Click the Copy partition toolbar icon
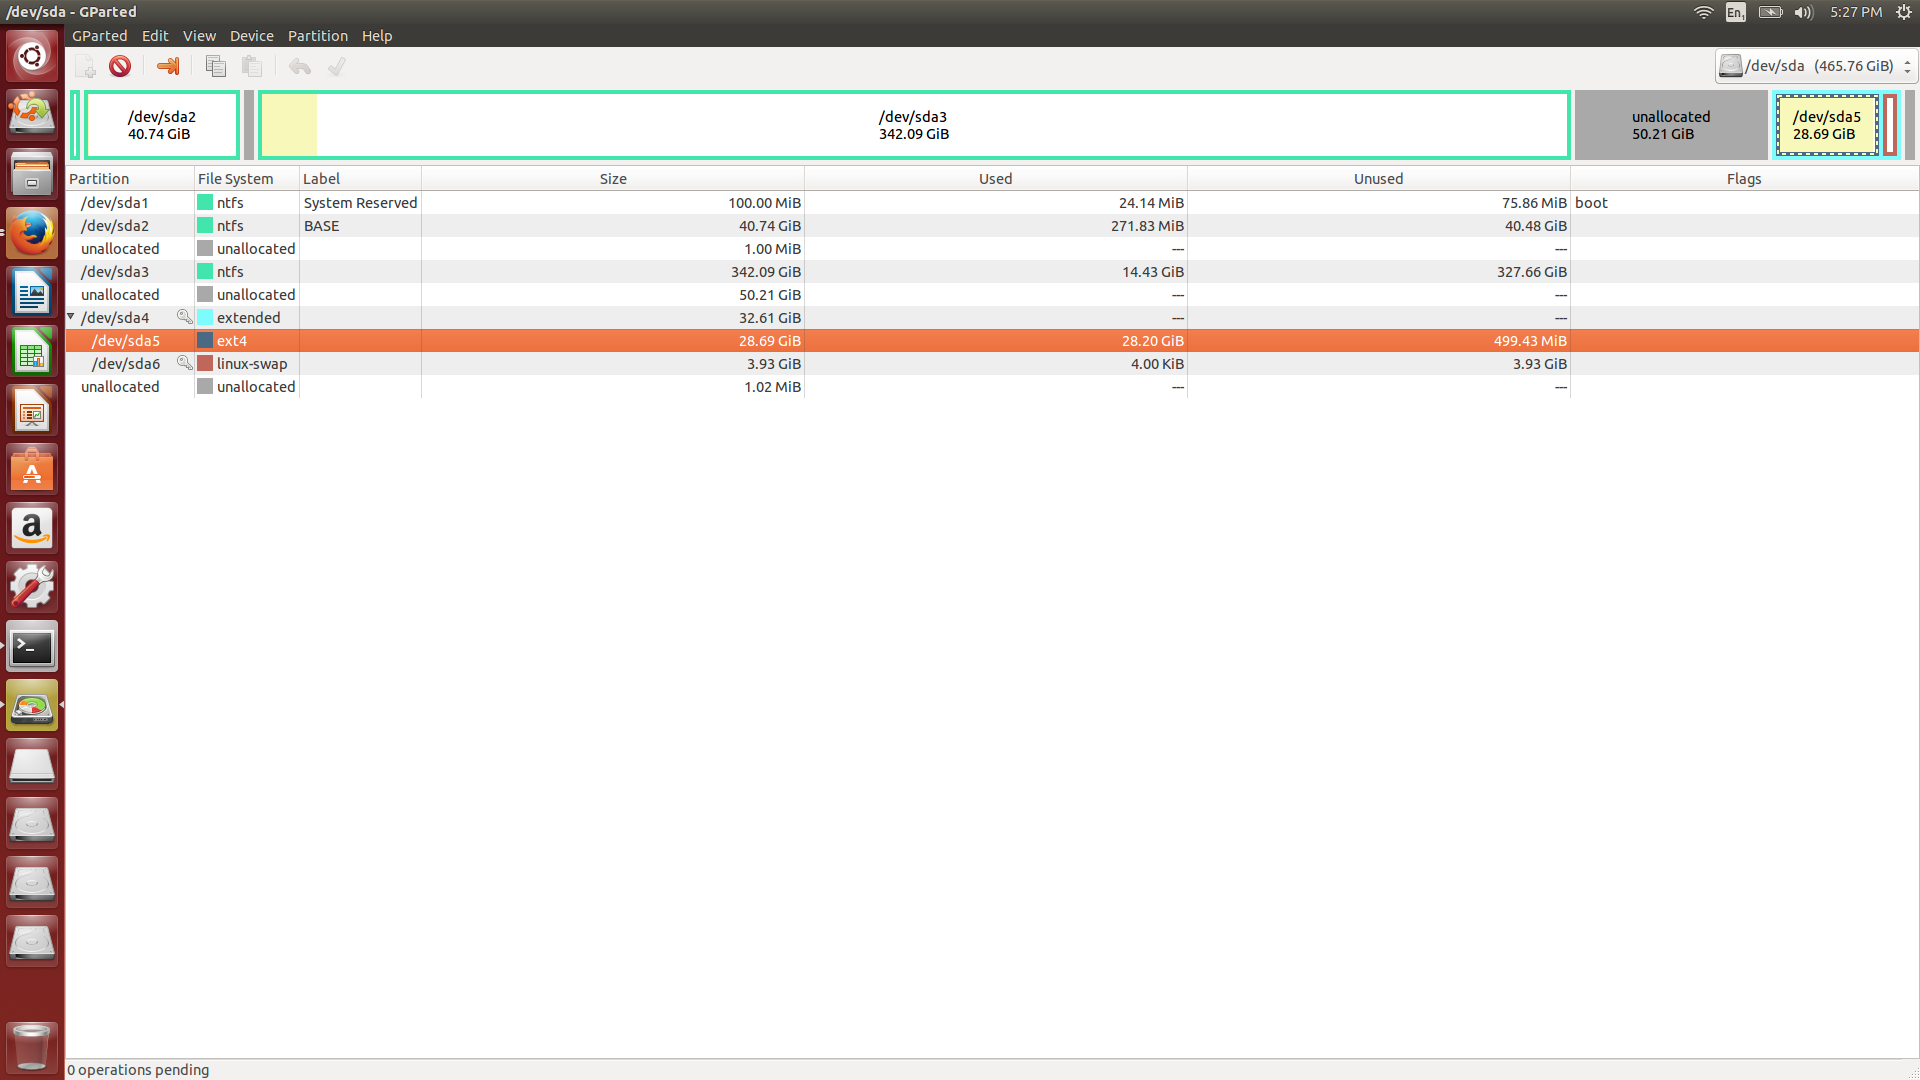The image size is (1920, 1080). click(x=215, y=67)
